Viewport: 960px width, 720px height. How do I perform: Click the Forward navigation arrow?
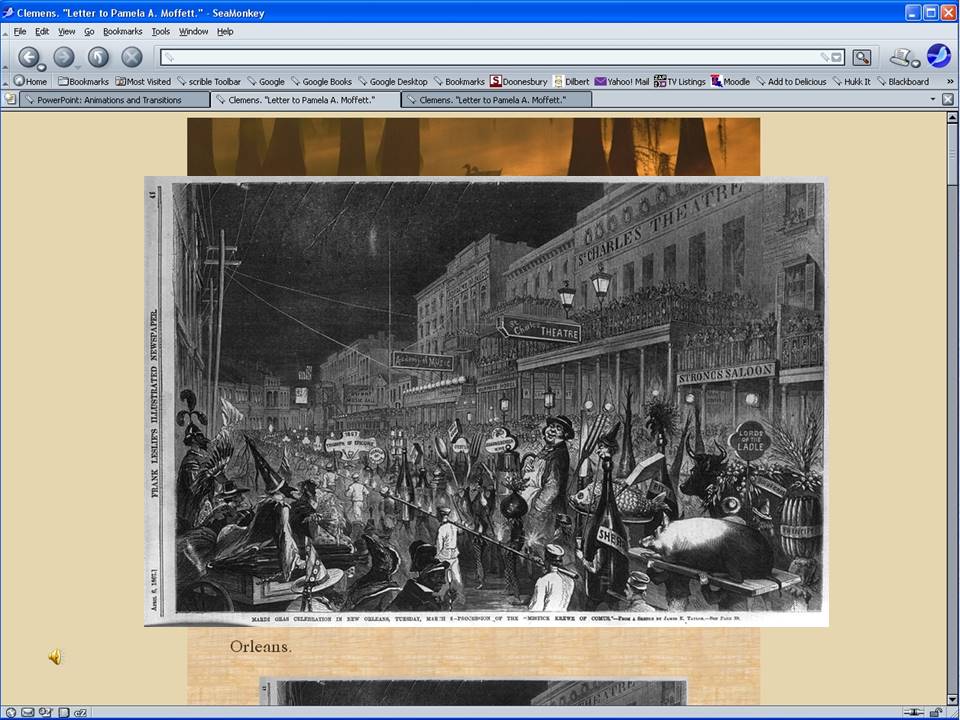63,57
